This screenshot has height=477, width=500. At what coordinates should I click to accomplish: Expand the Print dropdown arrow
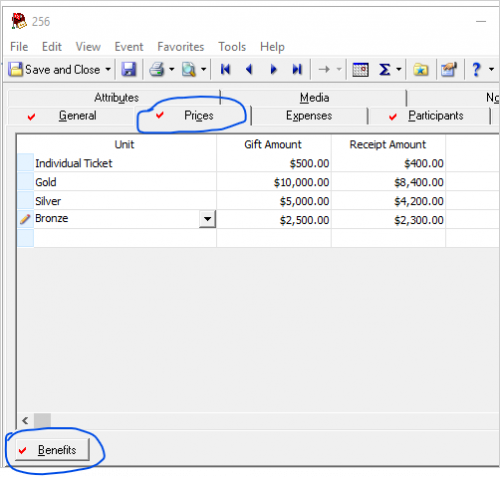coord(172,70)
